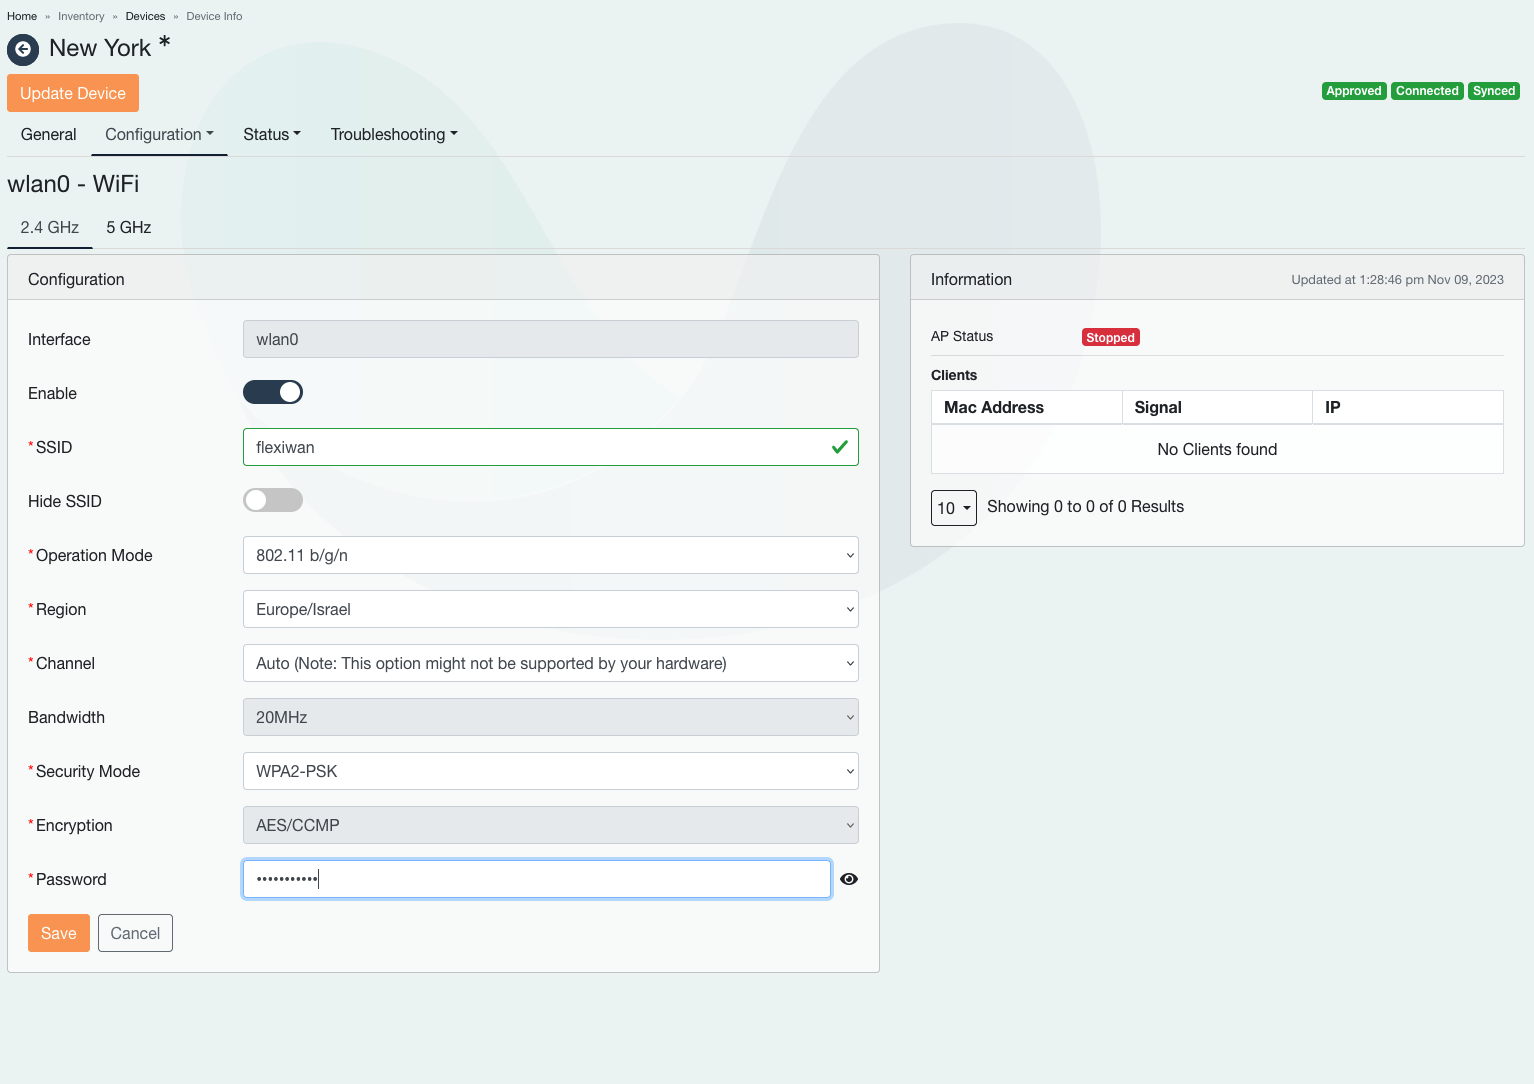The height and width of the screenshot is (1084, 1534).
Task: Click the green checkmark in SSID field
Action: click(839, 447)
